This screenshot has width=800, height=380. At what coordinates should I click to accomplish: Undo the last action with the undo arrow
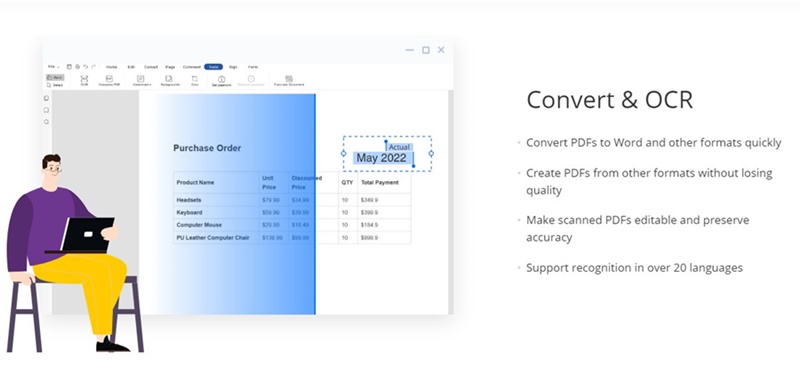pos(86,67)
